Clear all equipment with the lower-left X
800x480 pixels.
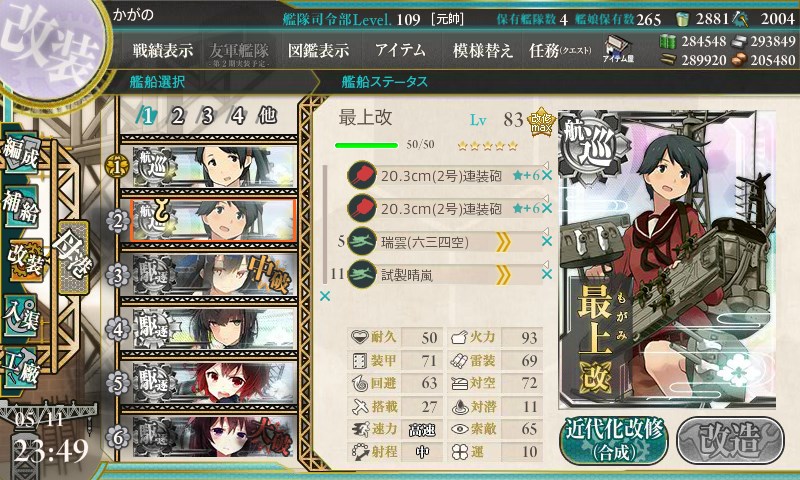click(324, 296)
